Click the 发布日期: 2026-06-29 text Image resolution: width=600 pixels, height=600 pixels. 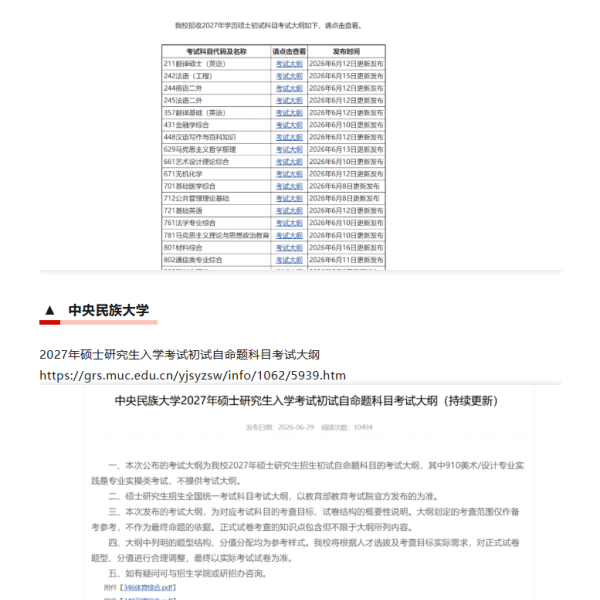pyautogui.click(x=280, y=427)
